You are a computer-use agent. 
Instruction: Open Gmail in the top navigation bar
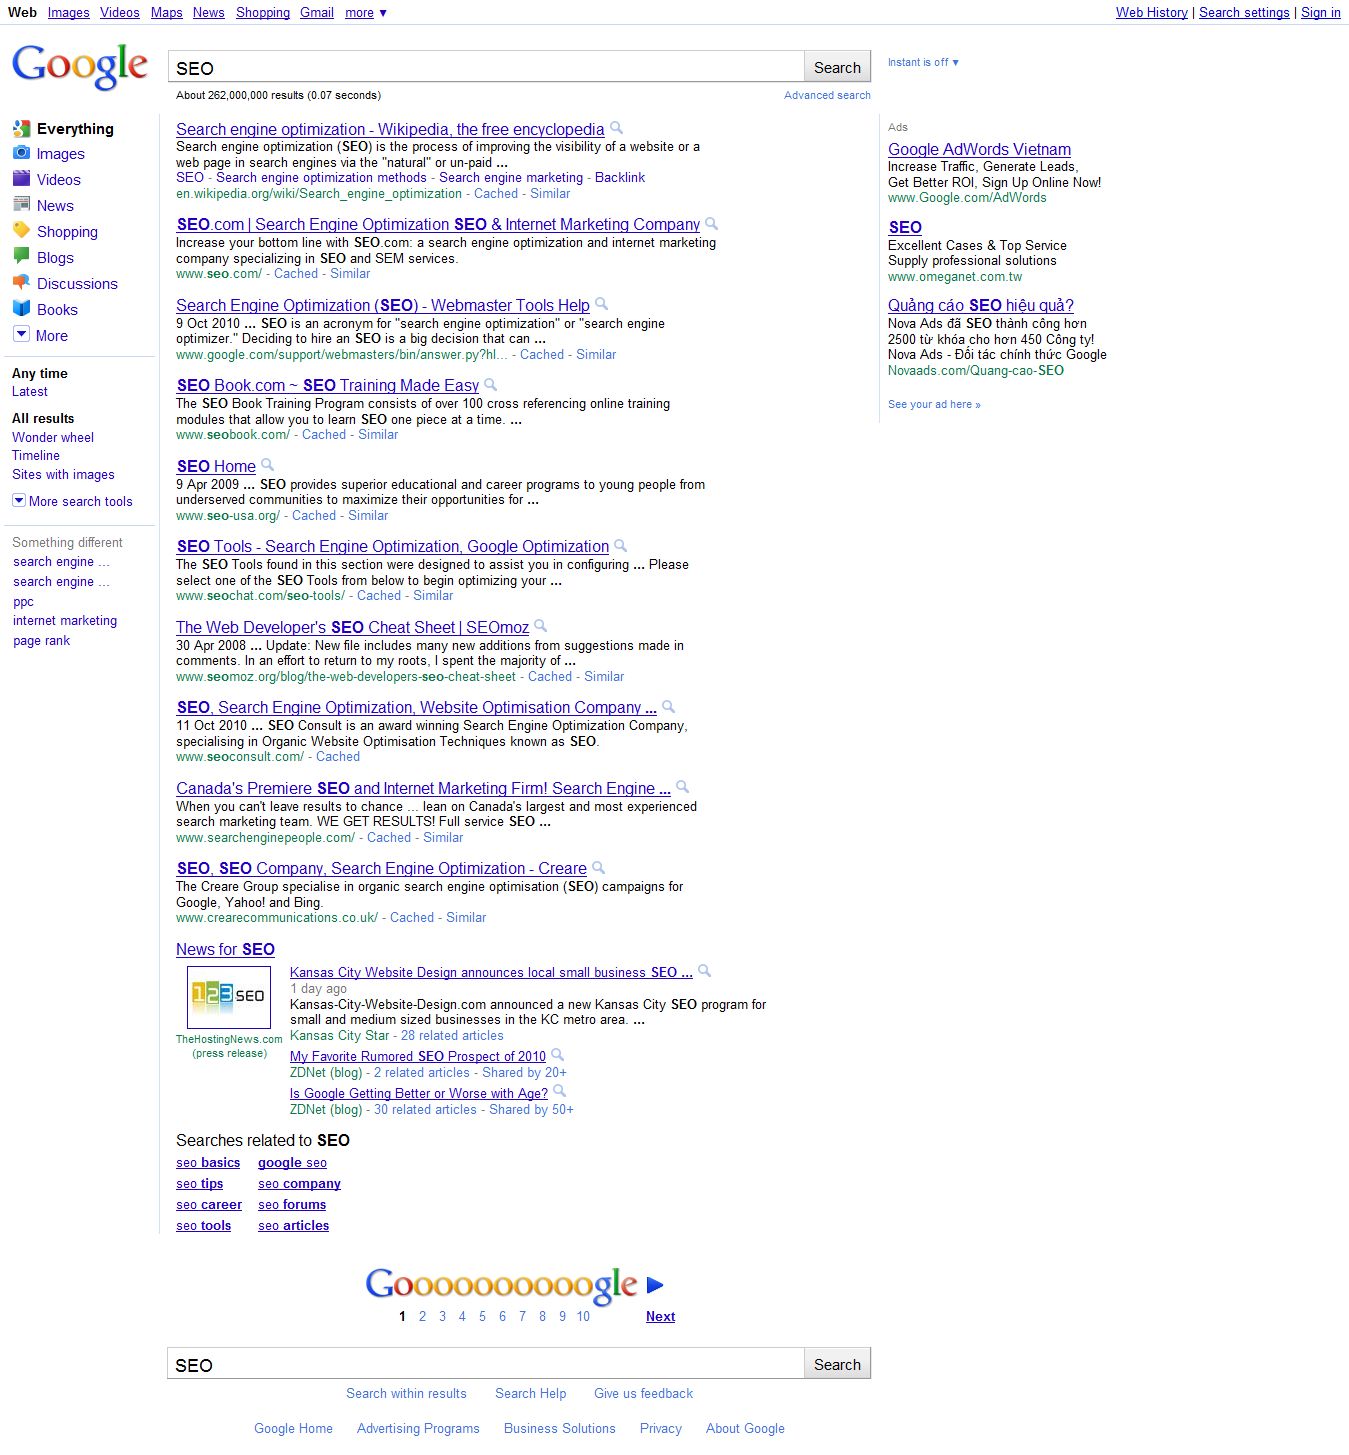(x=317, y=13)
